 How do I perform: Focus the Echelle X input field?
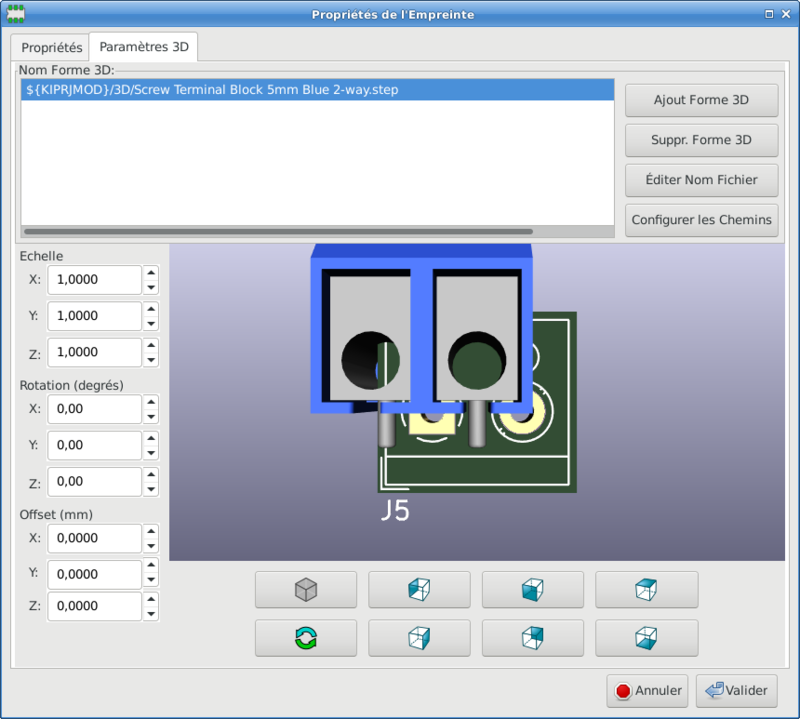click(x=94, y=280)
